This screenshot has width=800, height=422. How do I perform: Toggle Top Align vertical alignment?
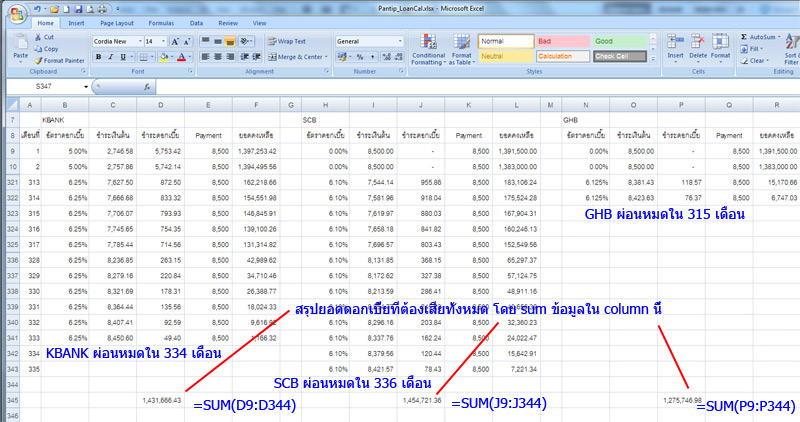(205, 41)
